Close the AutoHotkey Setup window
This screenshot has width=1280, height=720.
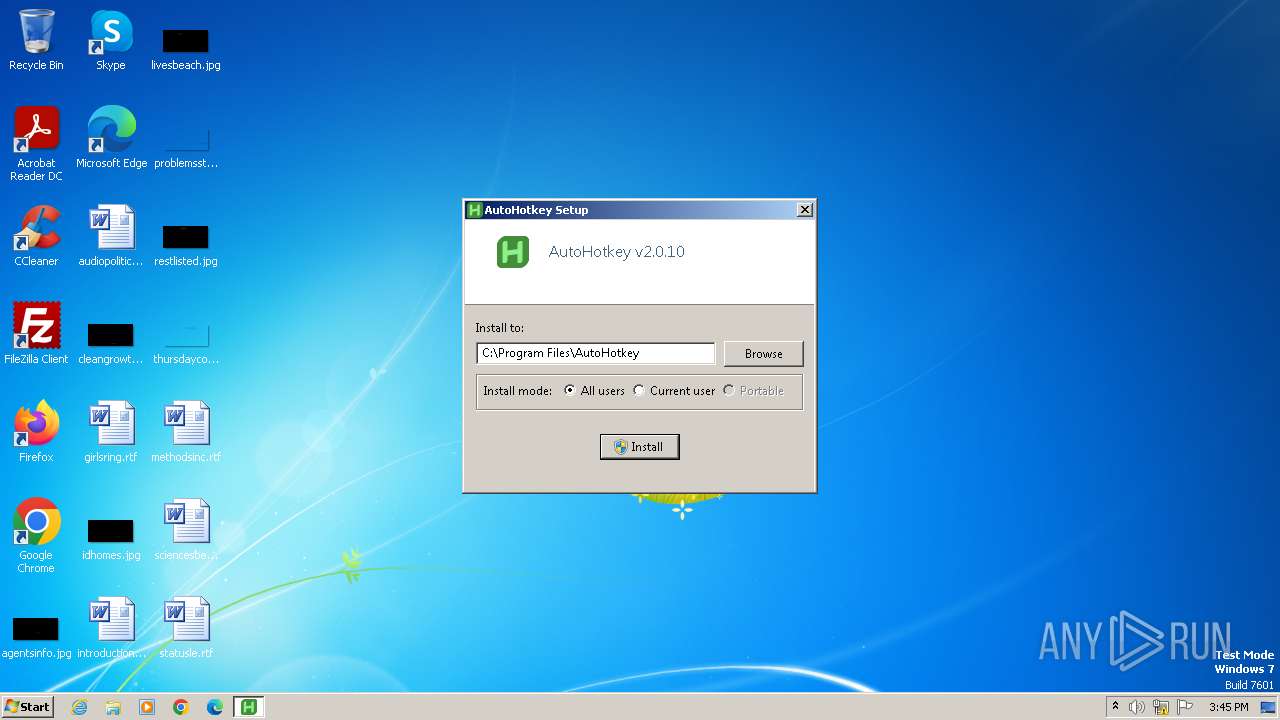804,210
